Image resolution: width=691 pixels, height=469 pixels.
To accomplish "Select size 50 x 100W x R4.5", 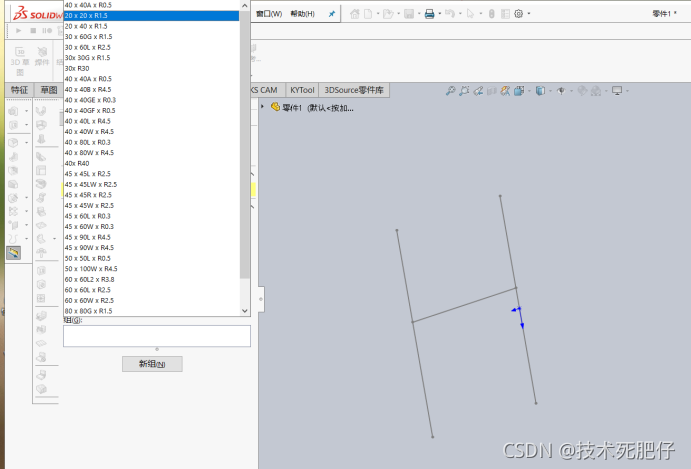I will tap(152, 268).
